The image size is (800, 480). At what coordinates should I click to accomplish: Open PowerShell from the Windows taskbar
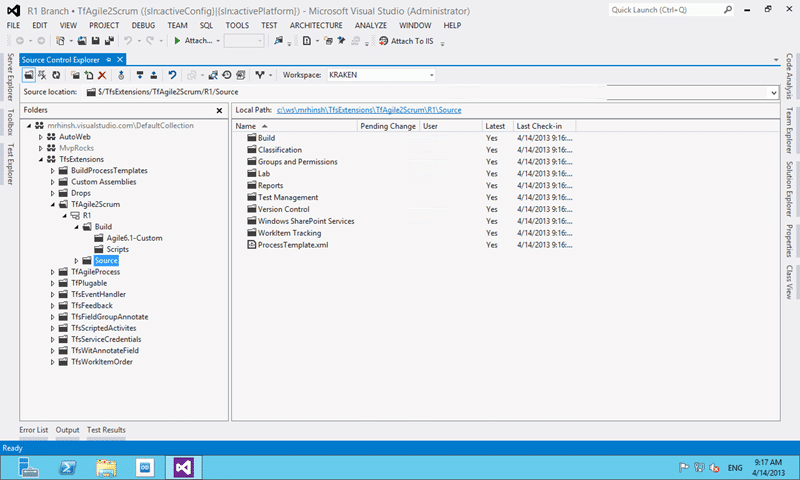(67, 468)
